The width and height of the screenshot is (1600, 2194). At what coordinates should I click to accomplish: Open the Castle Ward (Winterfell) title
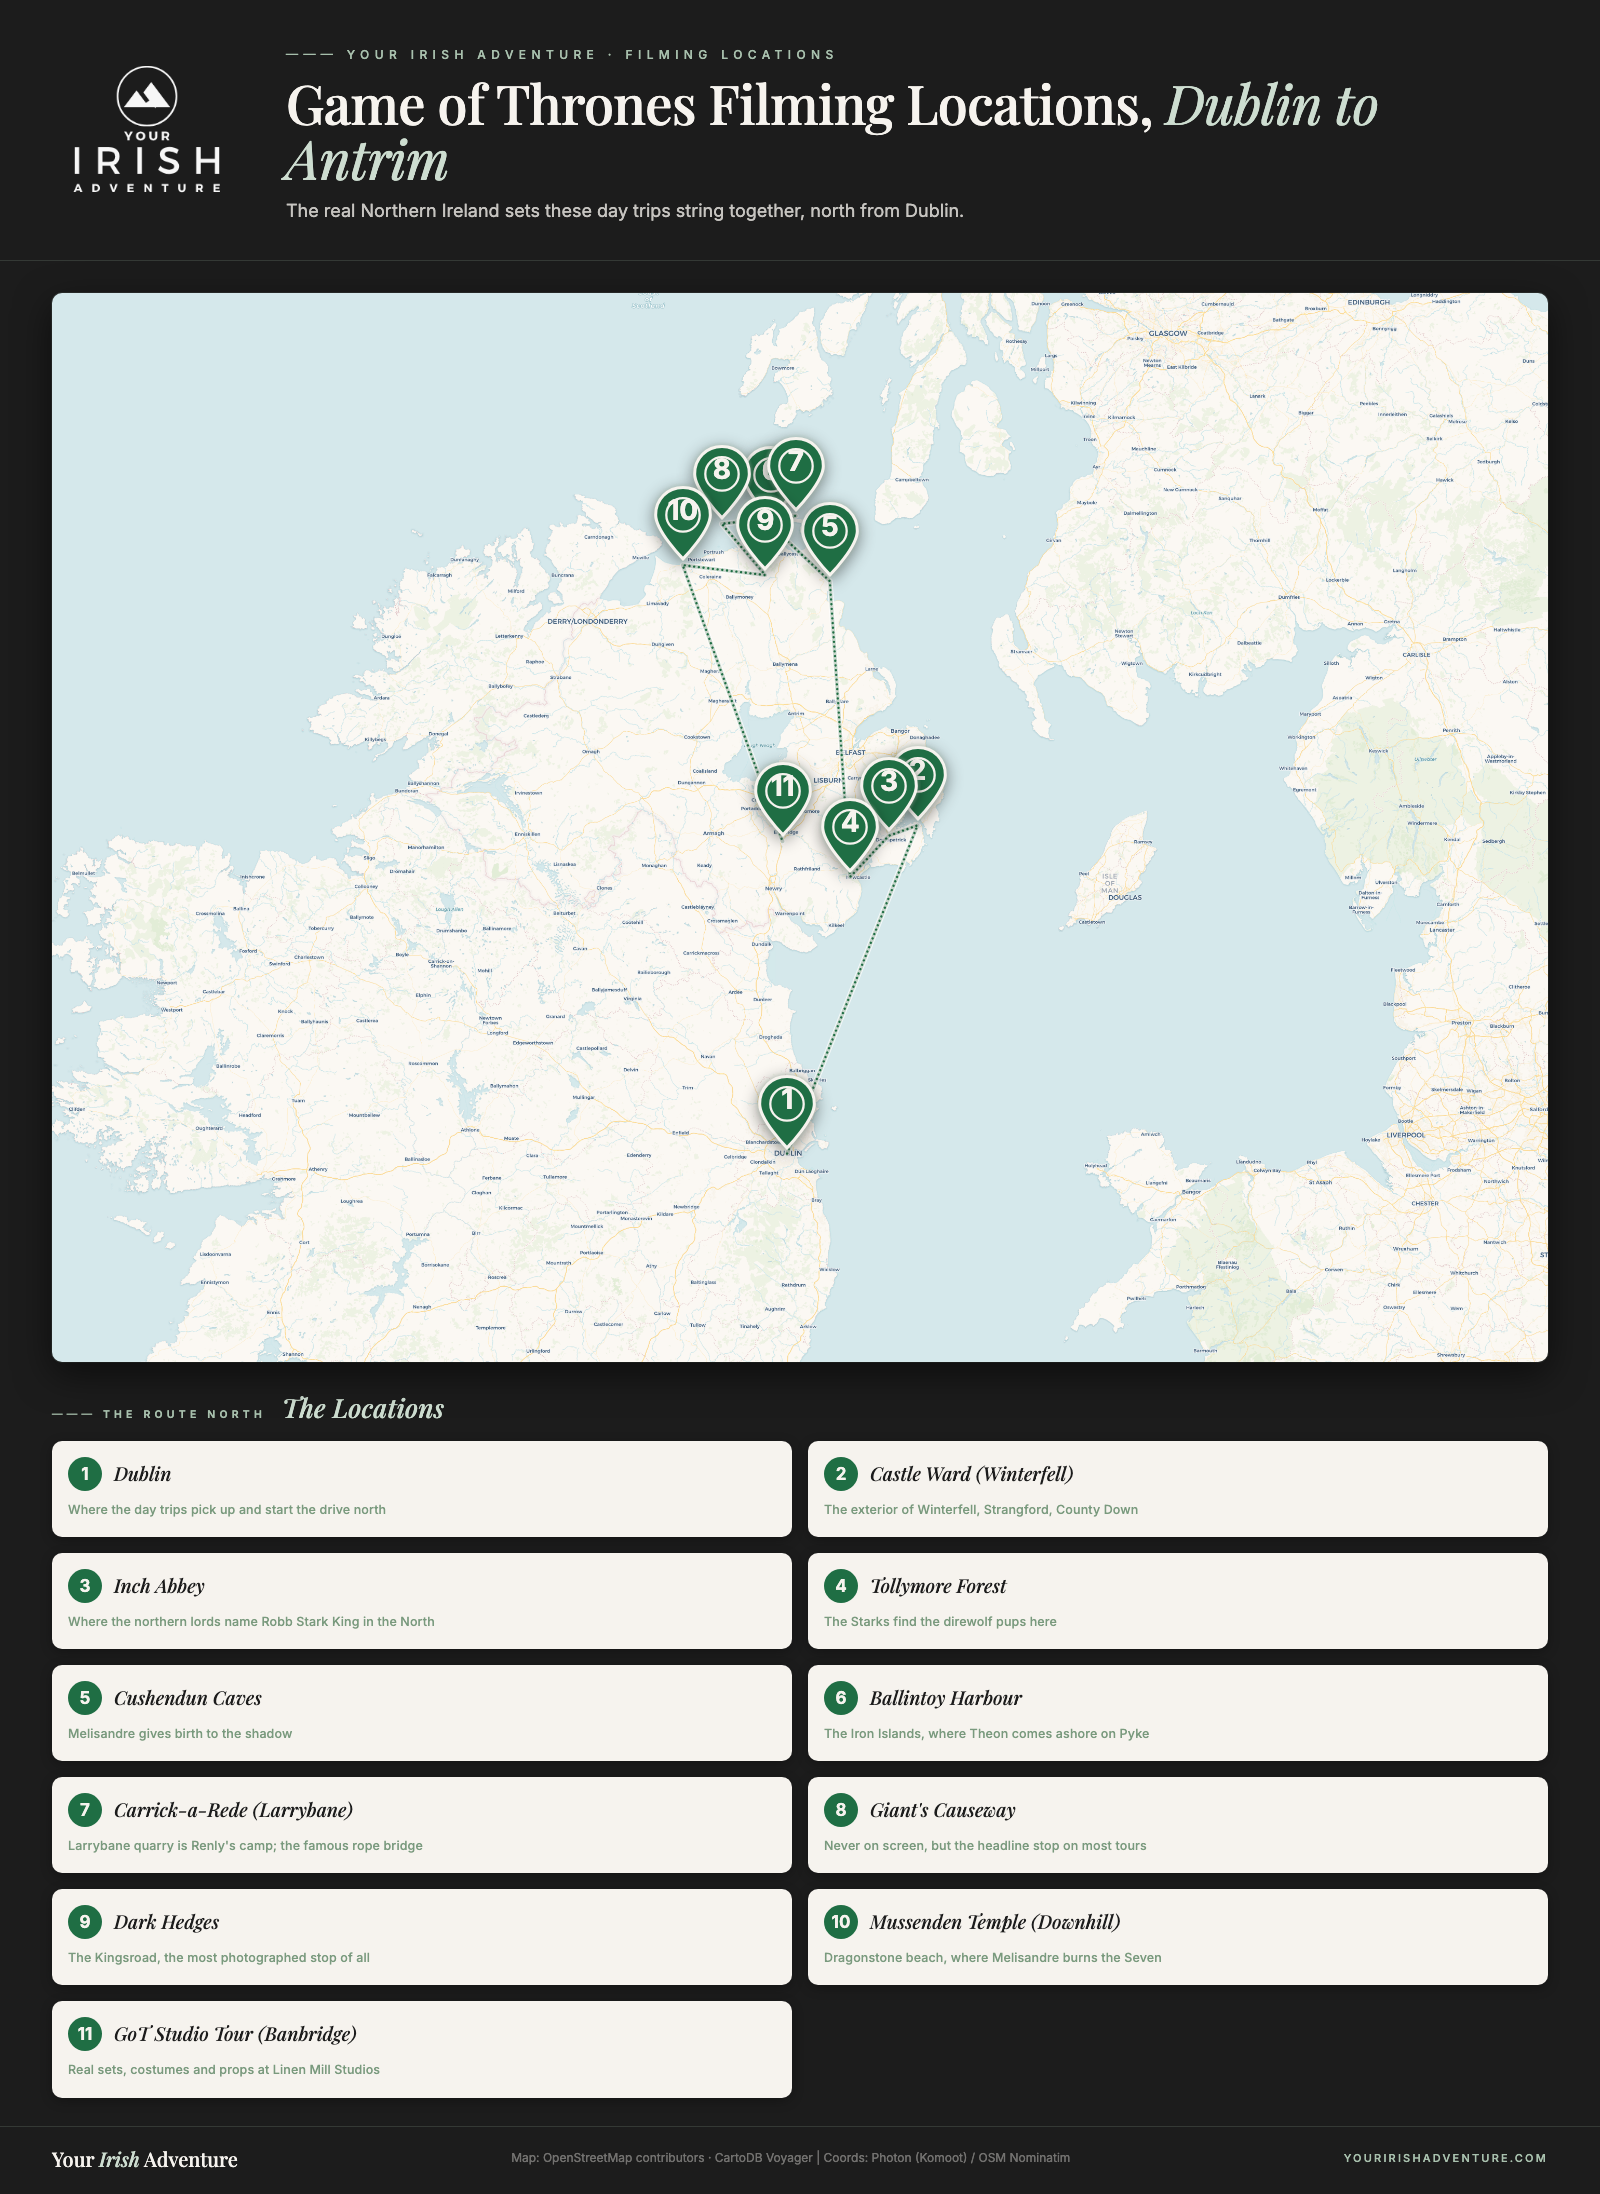pos(971,1474)
